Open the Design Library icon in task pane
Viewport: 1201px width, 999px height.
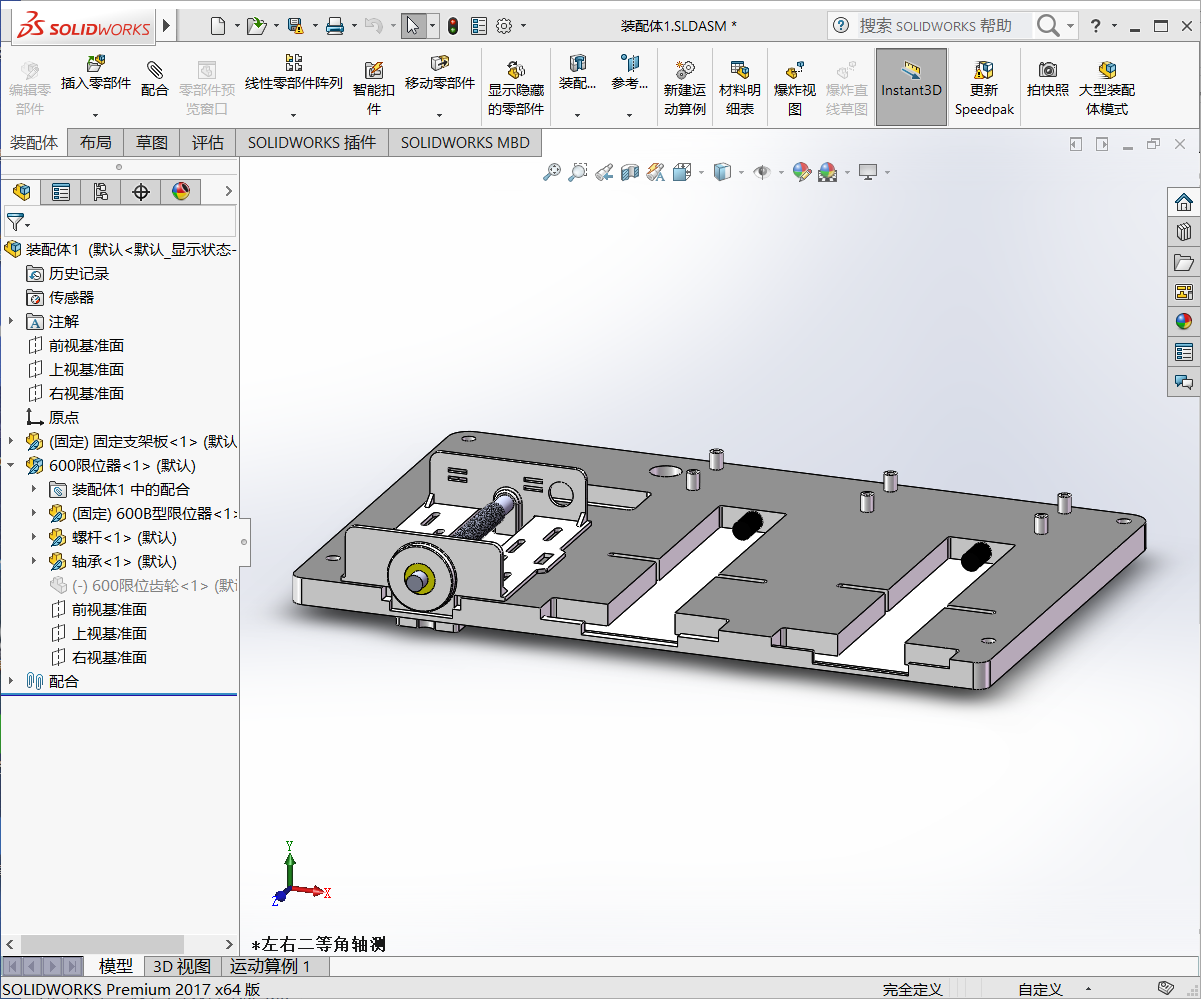[1184, 232]
